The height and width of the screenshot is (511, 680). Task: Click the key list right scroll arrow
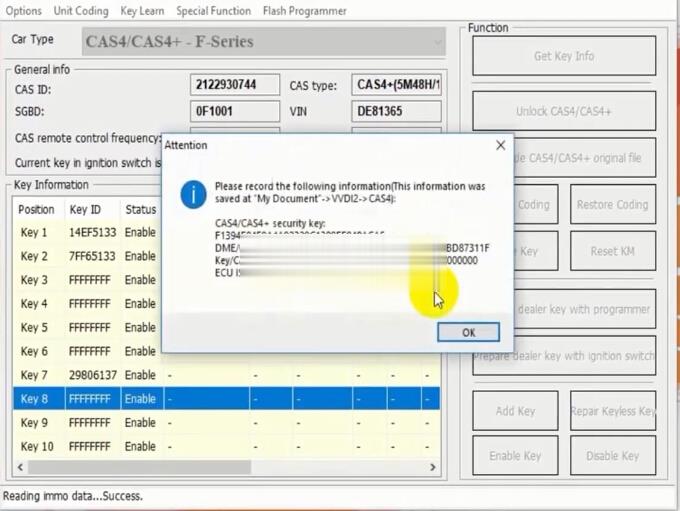[432, 467]
